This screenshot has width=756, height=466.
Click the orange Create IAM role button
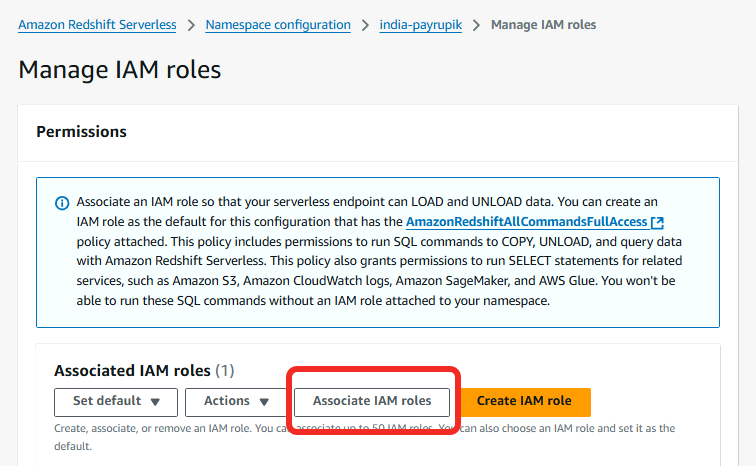[524, 402]
